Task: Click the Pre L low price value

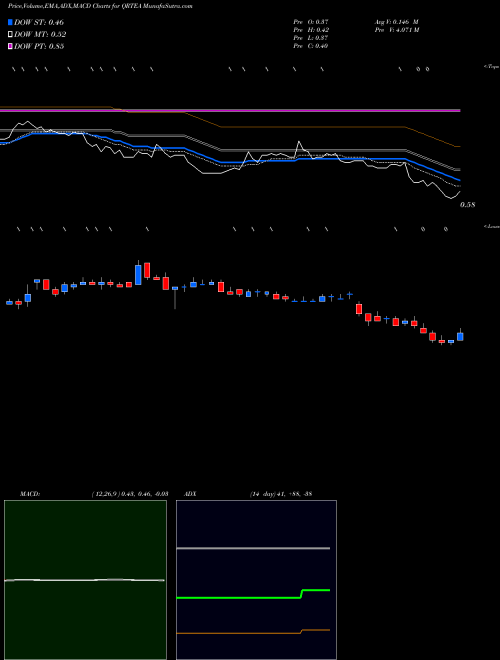Action: [x=322, y=38]
